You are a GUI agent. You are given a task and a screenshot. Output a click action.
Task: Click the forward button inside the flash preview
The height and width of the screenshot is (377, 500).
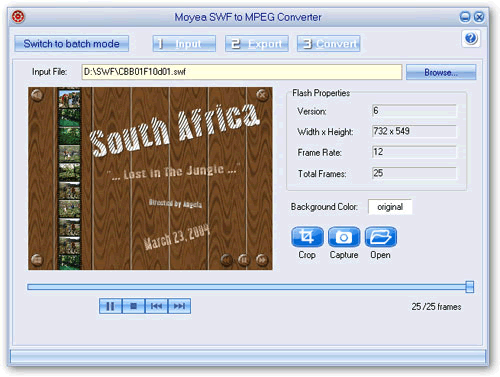262,259
